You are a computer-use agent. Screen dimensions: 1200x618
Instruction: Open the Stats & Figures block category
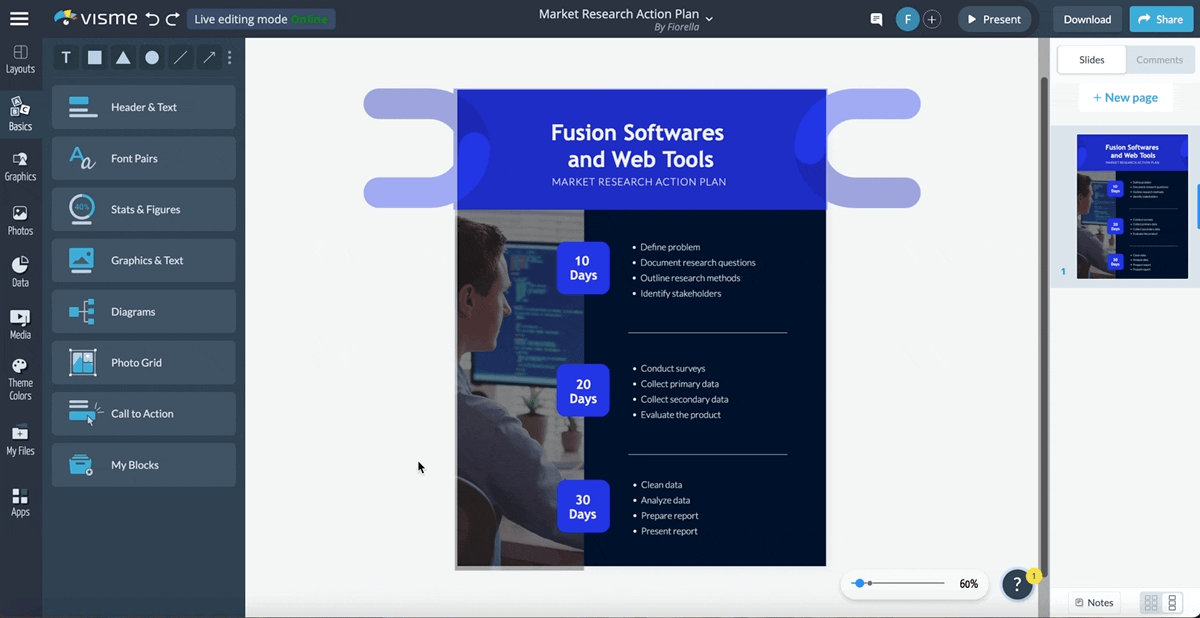pos(144,209)
